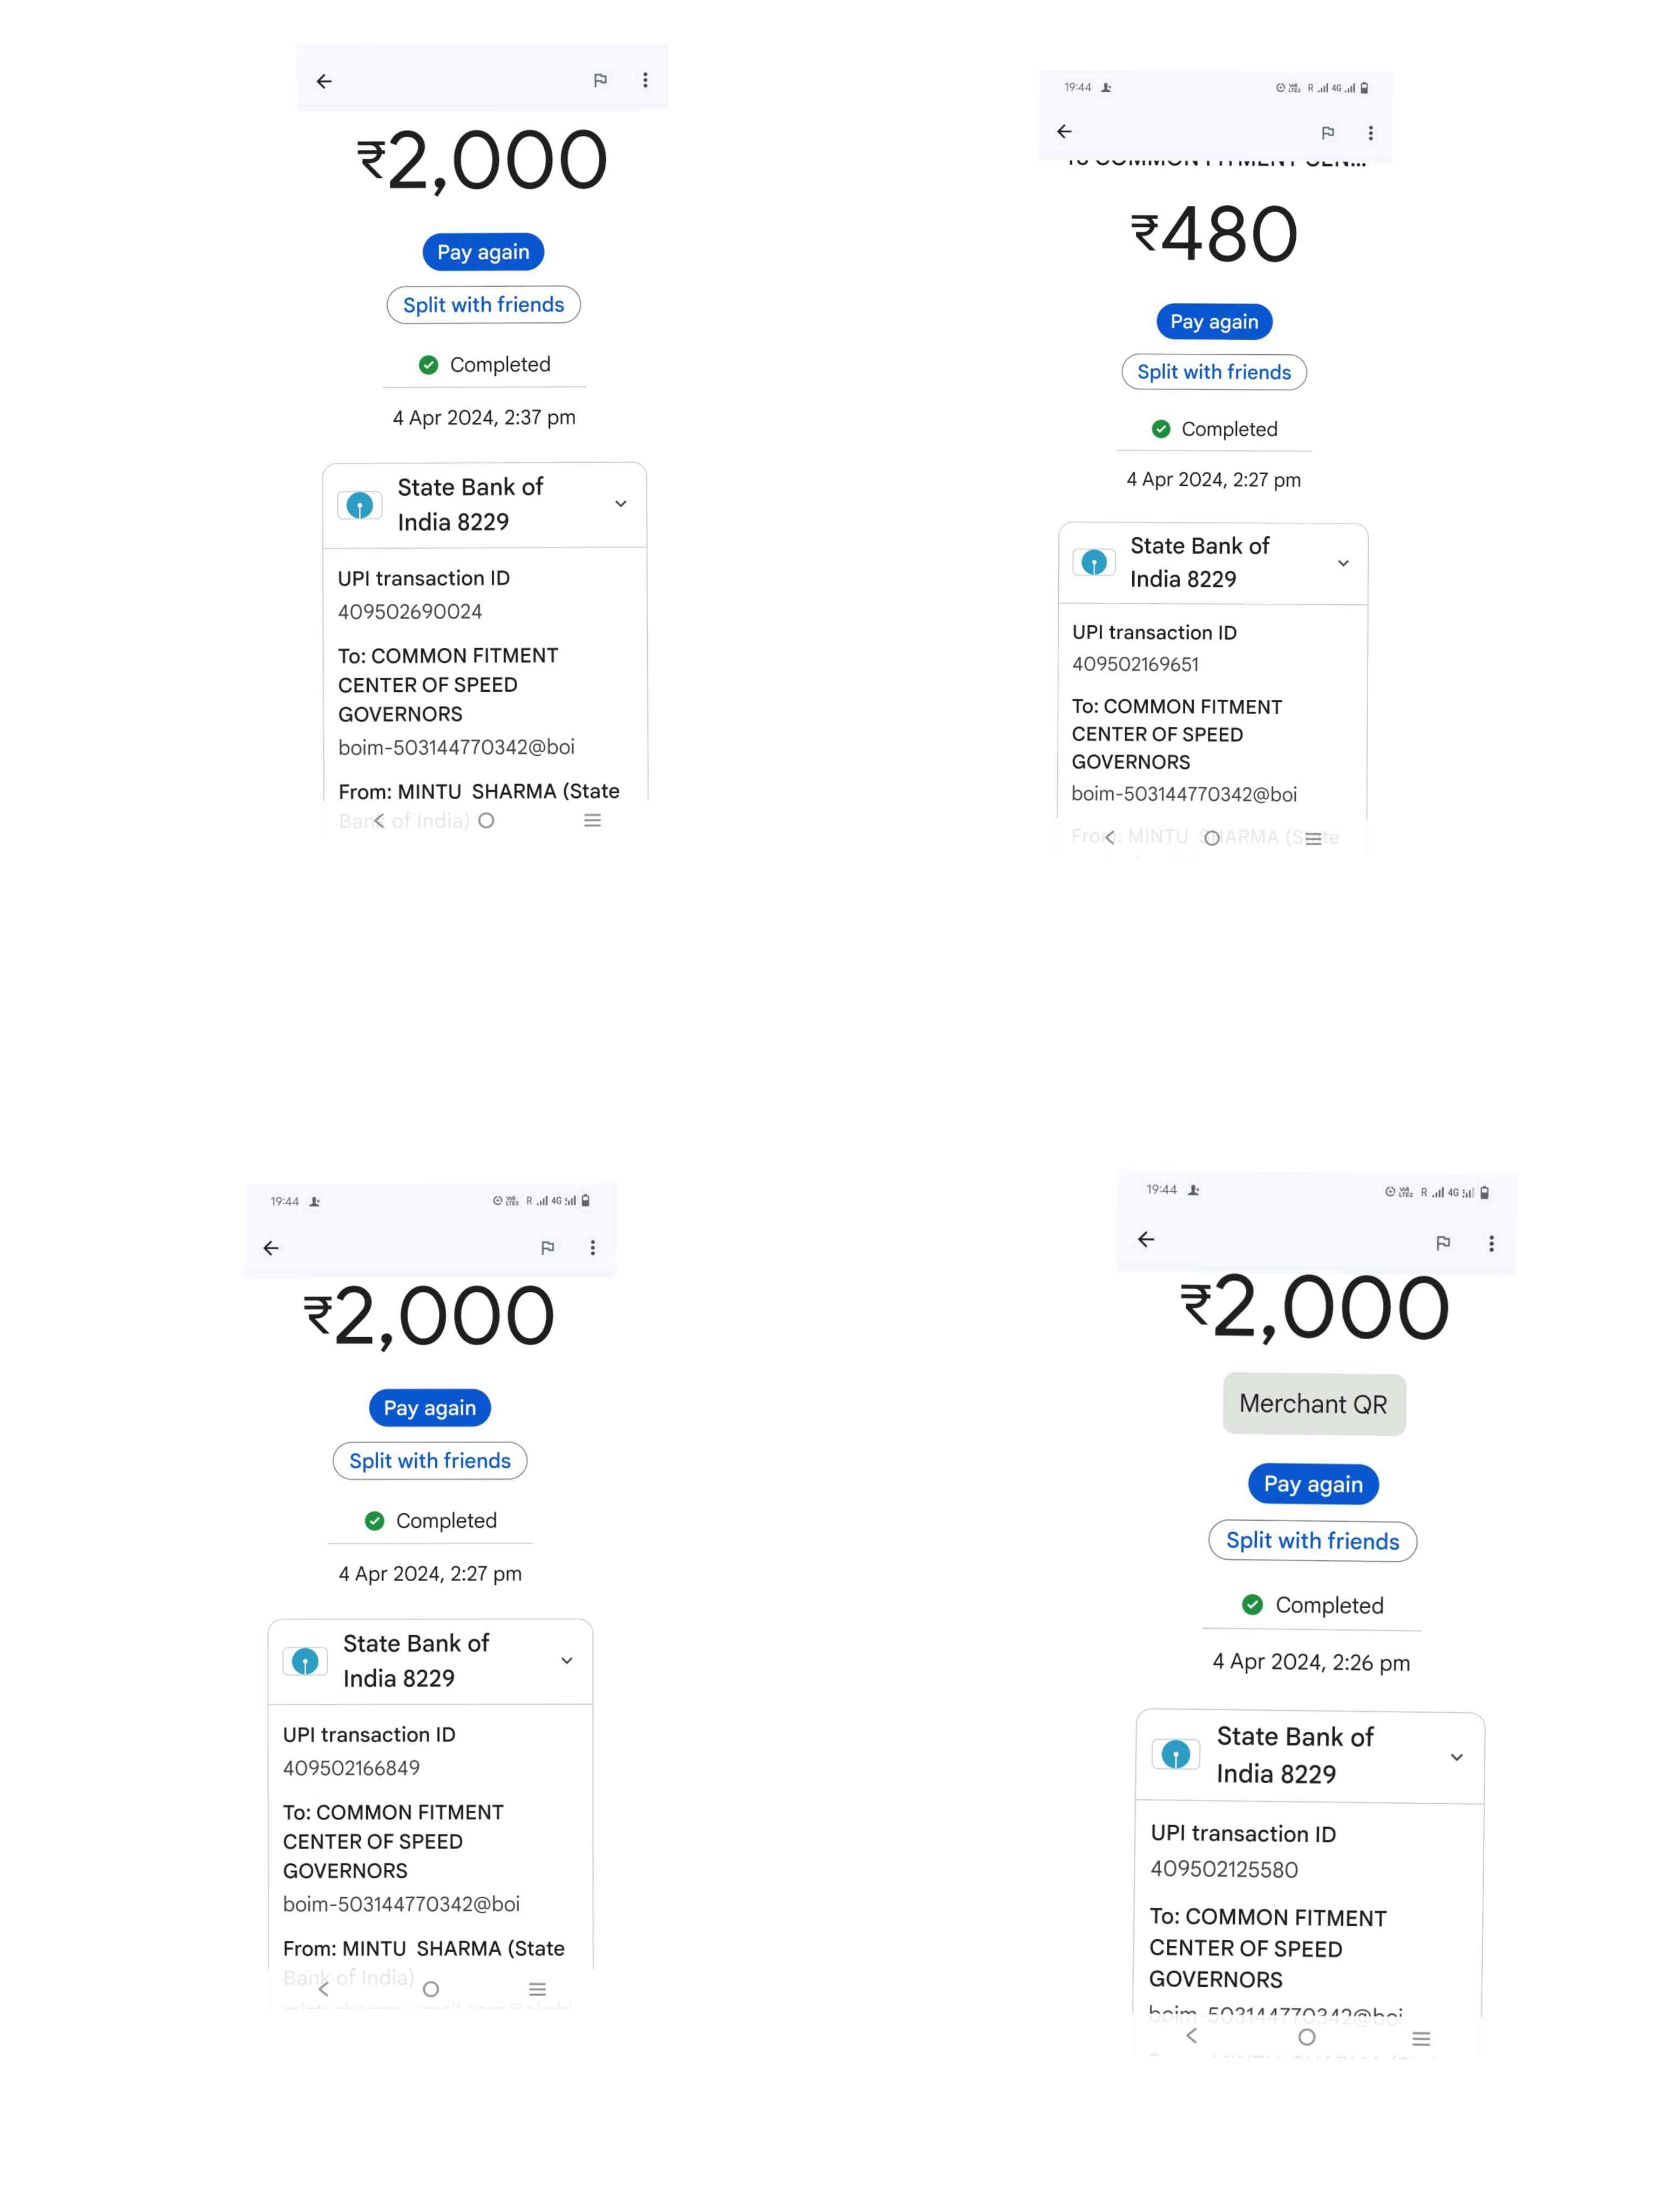
Task: Tap Split with friends on 2:37 pm receipt
Action: 483,305
